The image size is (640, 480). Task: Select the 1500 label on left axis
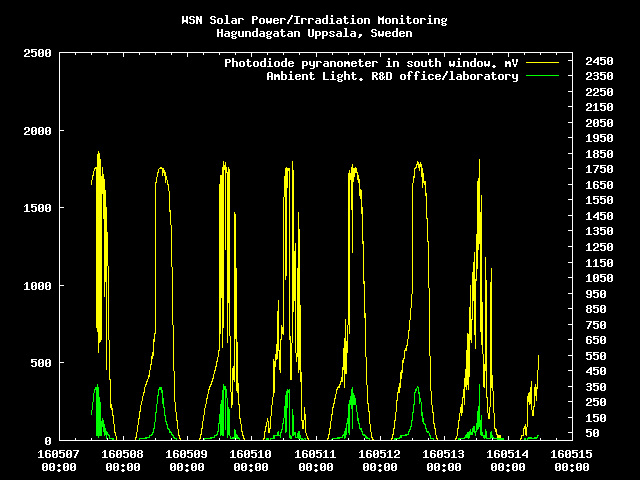coord(35,208)
